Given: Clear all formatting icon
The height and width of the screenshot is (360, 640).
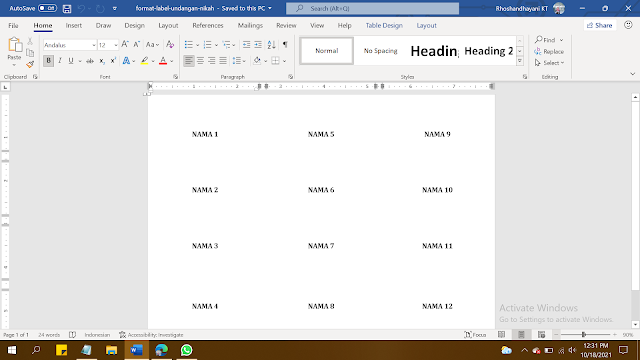Looking at the screenshot, I should 170,44.
